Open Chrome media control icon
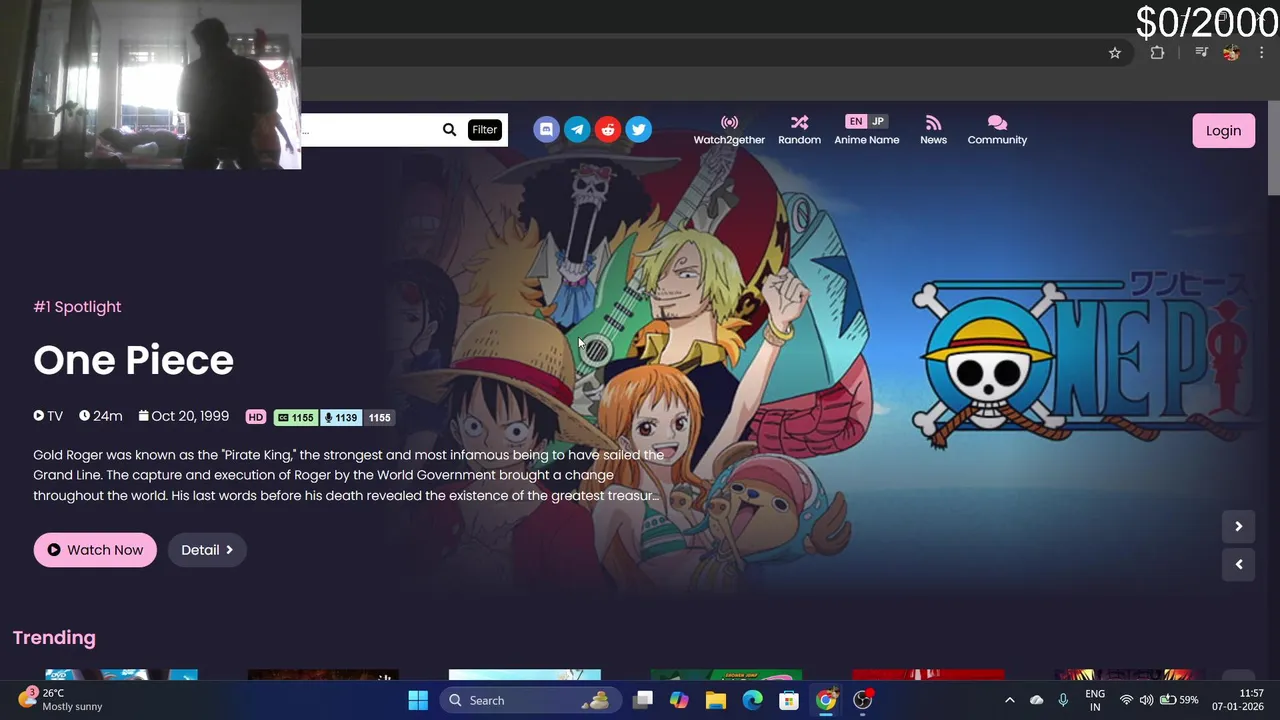The width and height of the screenshot is (1280, 720). [1202, 53]
